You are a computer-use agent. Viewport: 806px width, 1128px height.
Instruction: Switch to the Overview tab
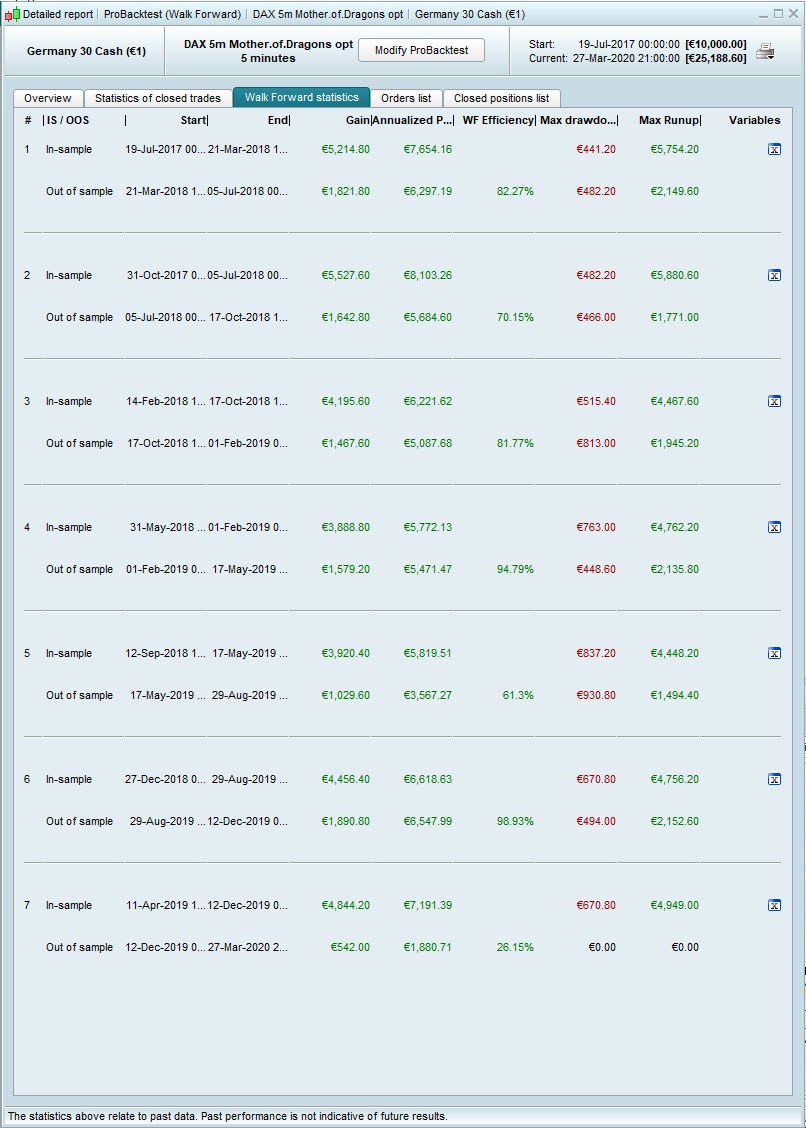pos(47,98)
